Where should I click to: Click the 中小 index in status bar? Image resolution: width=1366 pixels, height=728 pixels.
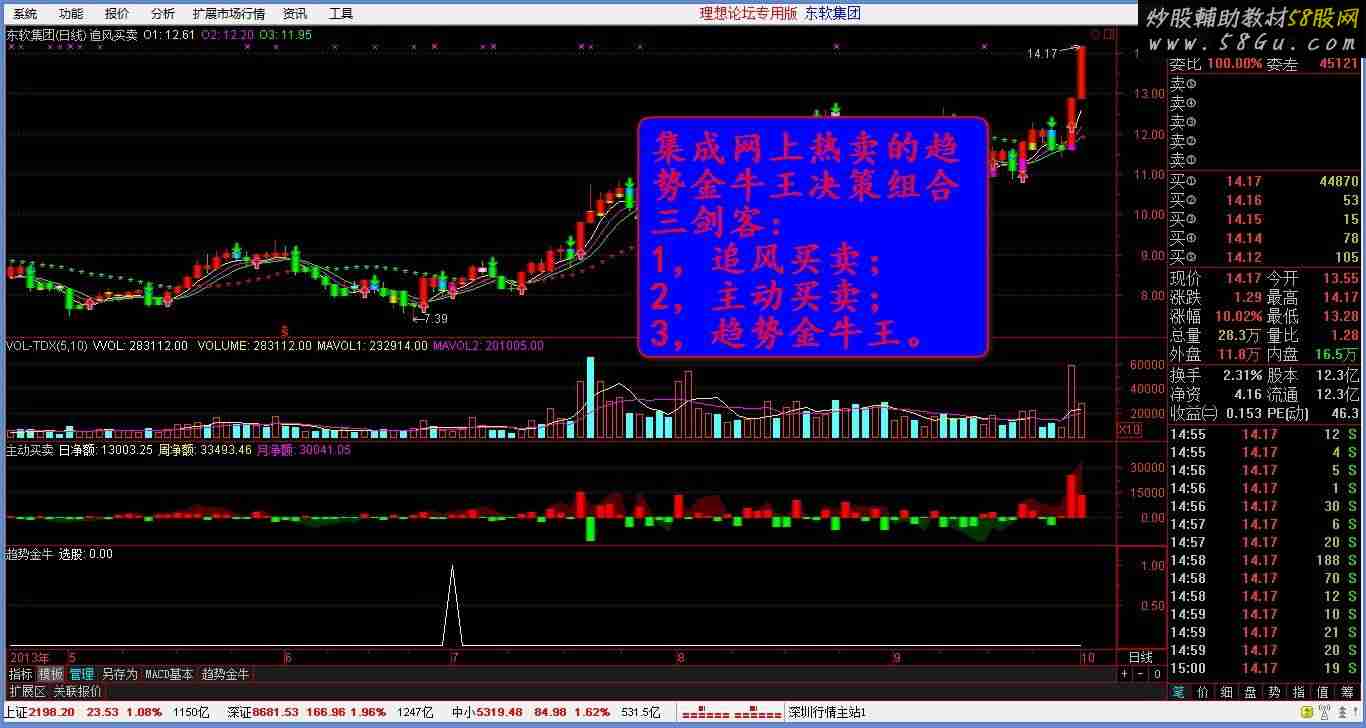556,712
